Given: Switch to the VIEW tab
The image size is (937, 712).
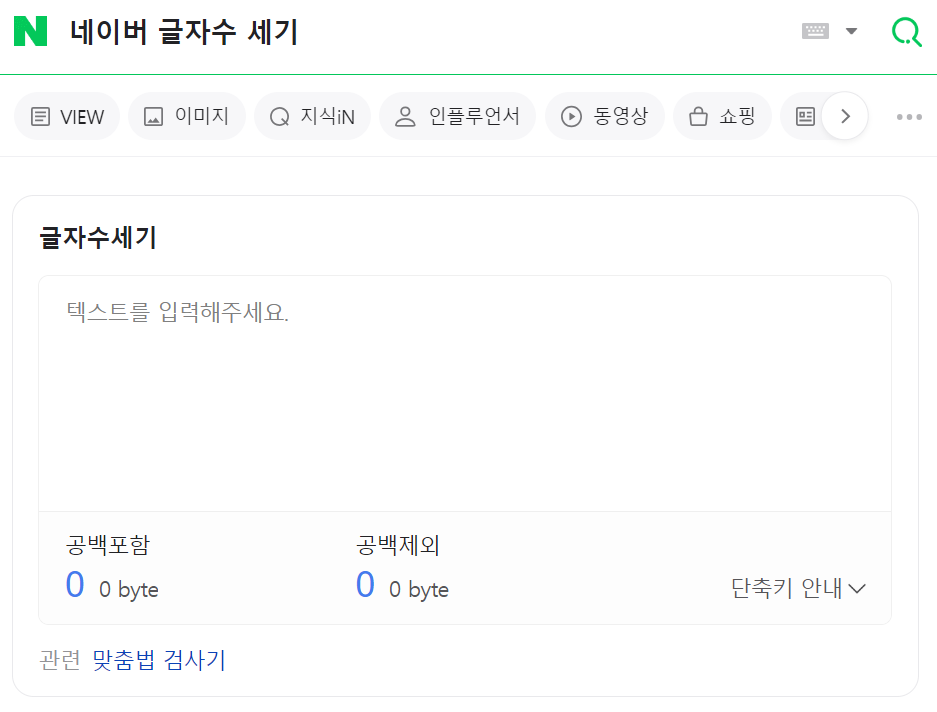Looking at the screenshot, I should 67,116.
